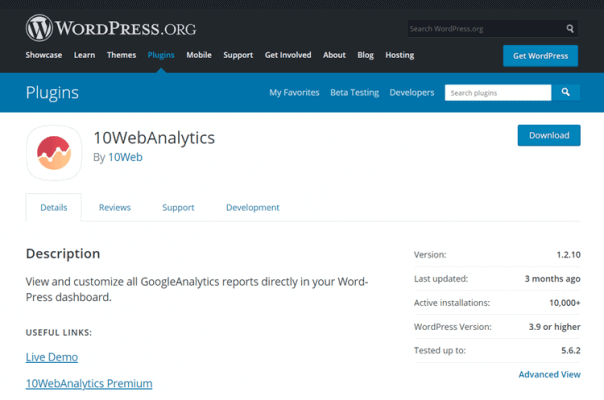Go to the Showcase page

43,55
